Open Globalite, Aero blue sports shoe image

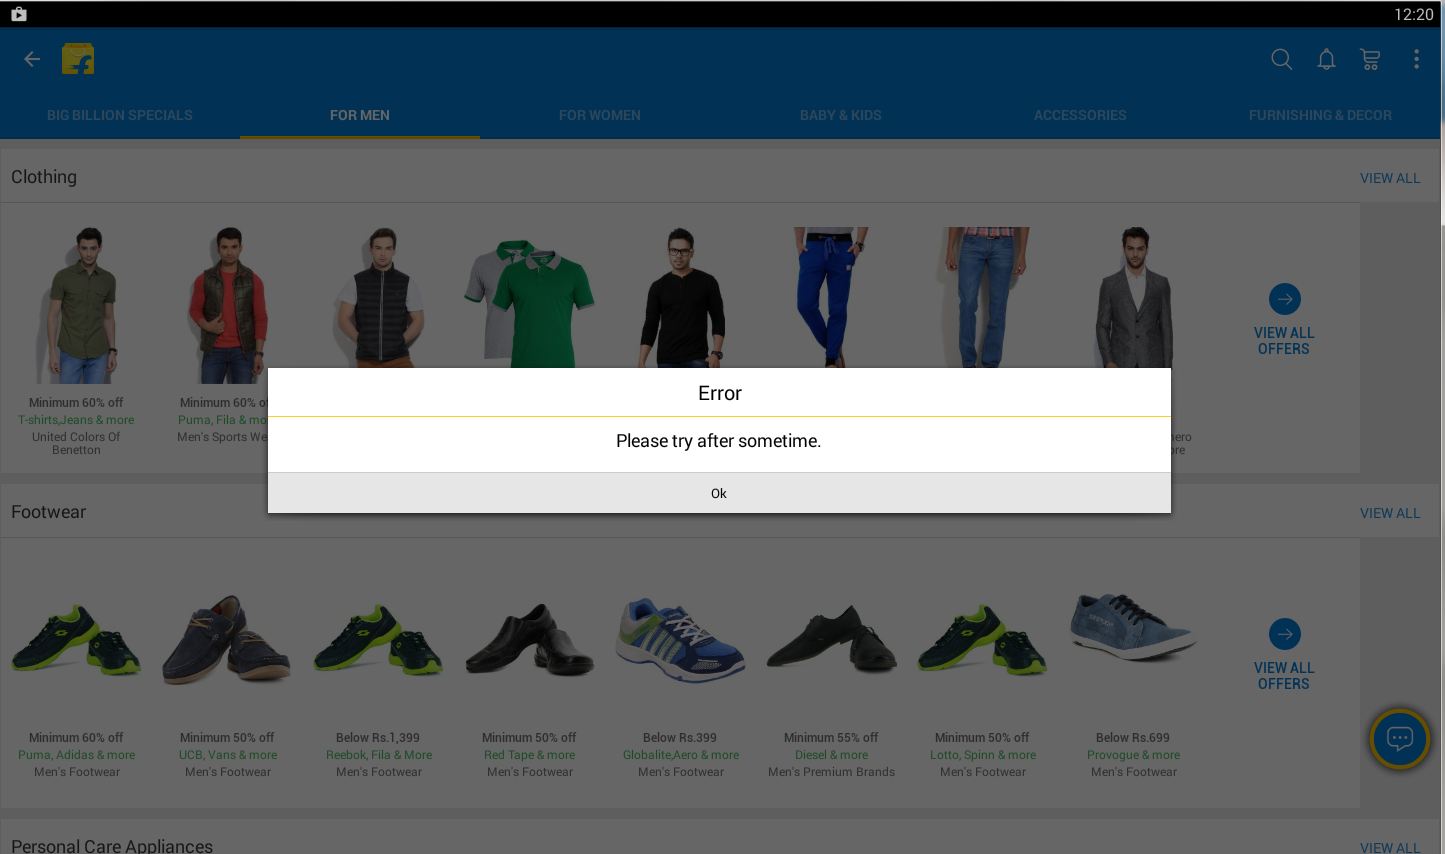tap(681, 640)
